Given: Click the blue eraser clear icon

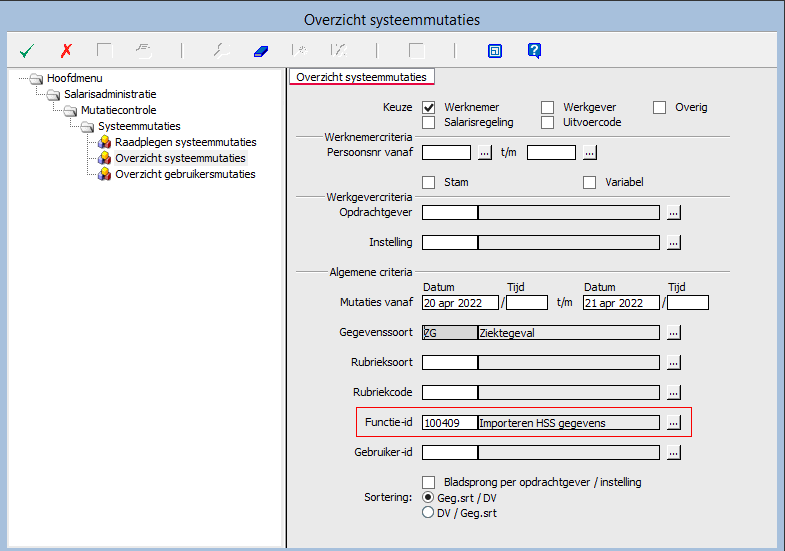Looking at the screenshot, I should point(261,50).
